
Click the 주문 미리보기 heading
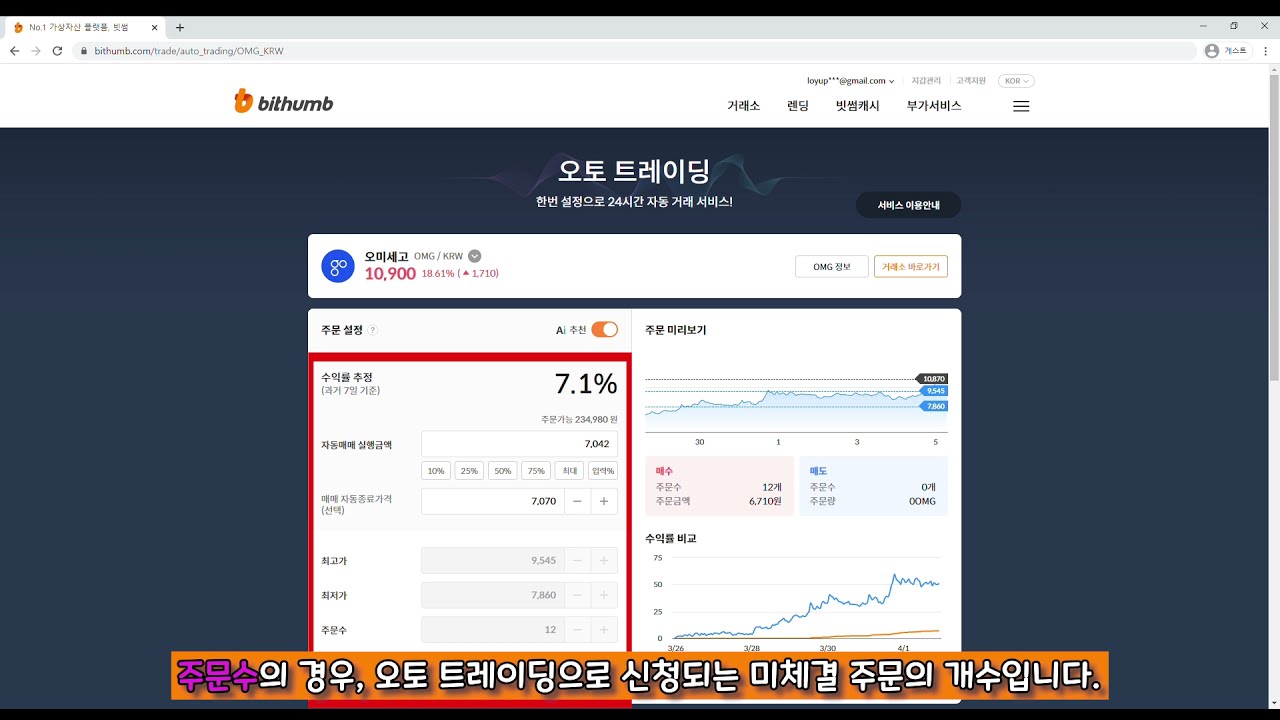click(x=676, y=330)
